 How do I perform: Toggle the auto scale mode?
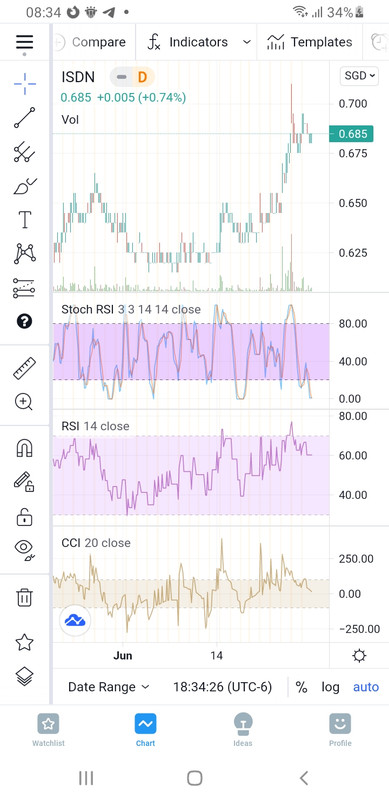pyautogui.click(x=366, y=687)
